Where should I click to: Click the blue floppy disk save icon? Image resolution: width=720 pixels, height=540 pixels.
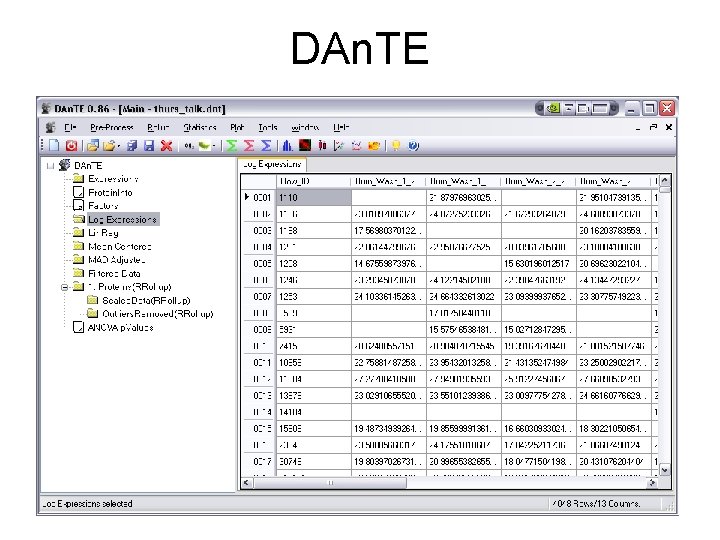[149, 146]
